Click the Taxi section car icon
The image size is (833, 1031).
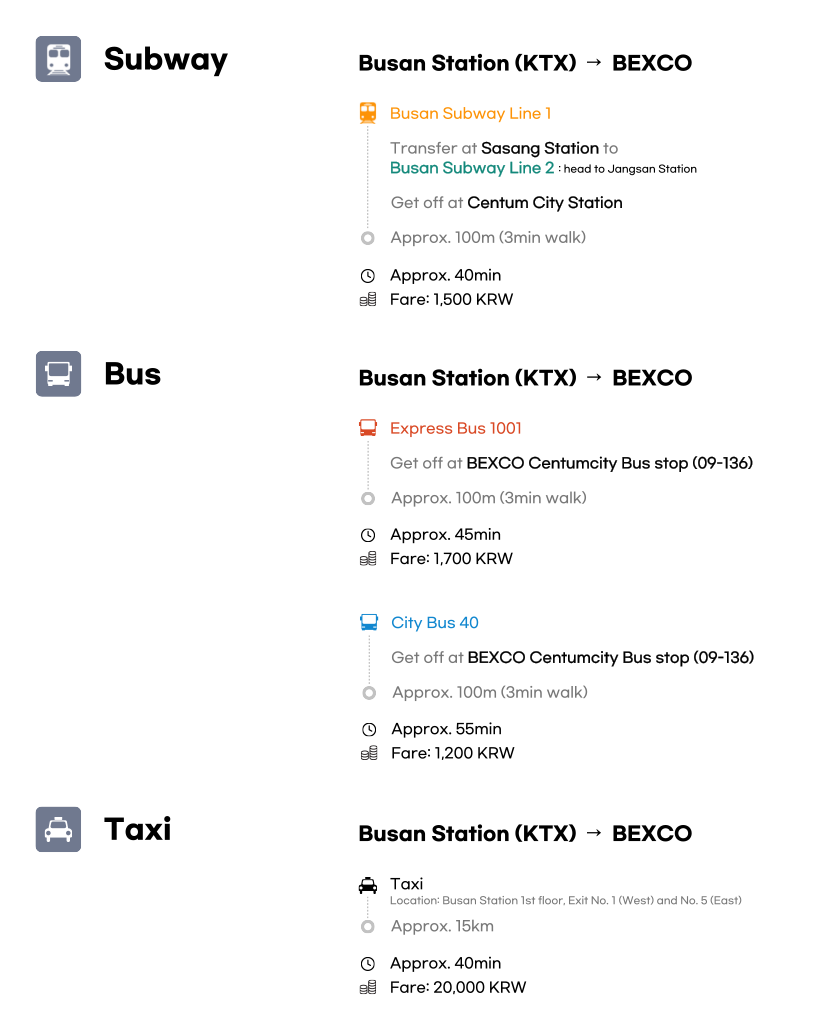(x=58, y=829)
